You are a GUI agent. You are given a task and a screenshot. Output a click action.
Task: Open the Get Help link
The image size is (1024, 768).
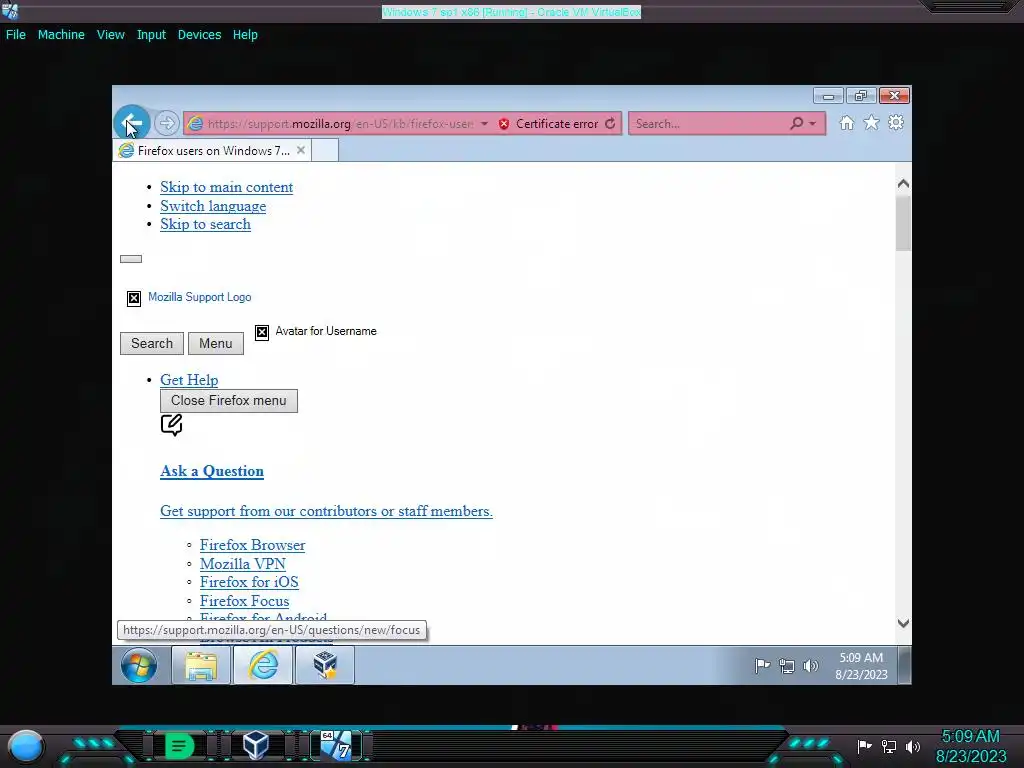click(189, 379)
